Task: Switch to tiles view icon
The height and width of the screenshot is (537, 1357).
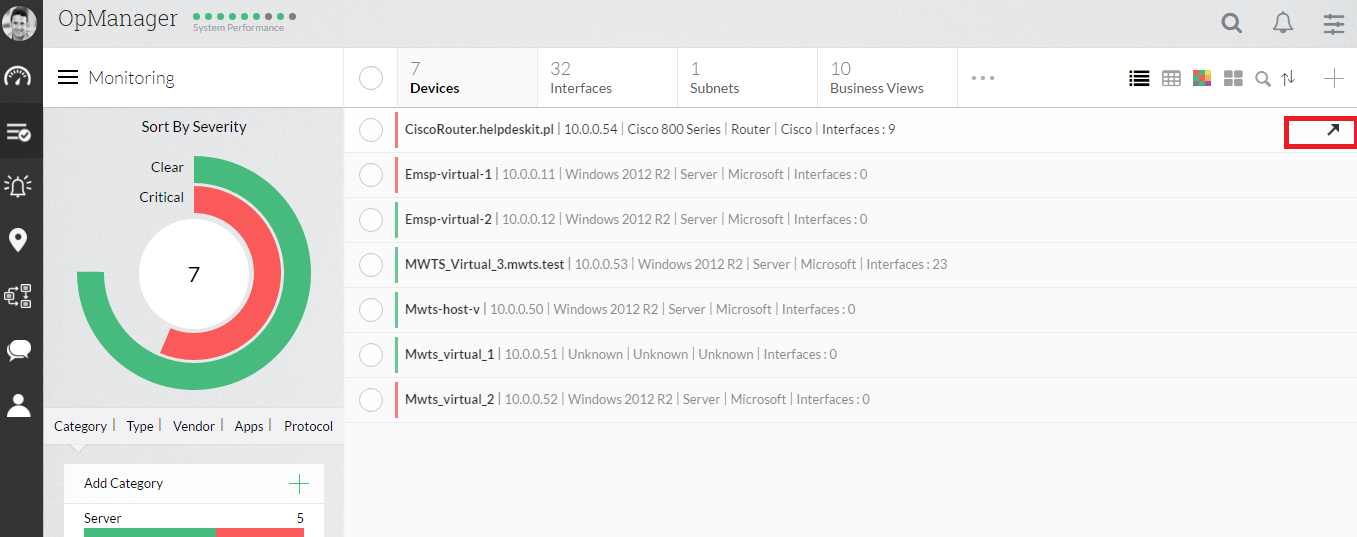Action: pos(1233,78)
